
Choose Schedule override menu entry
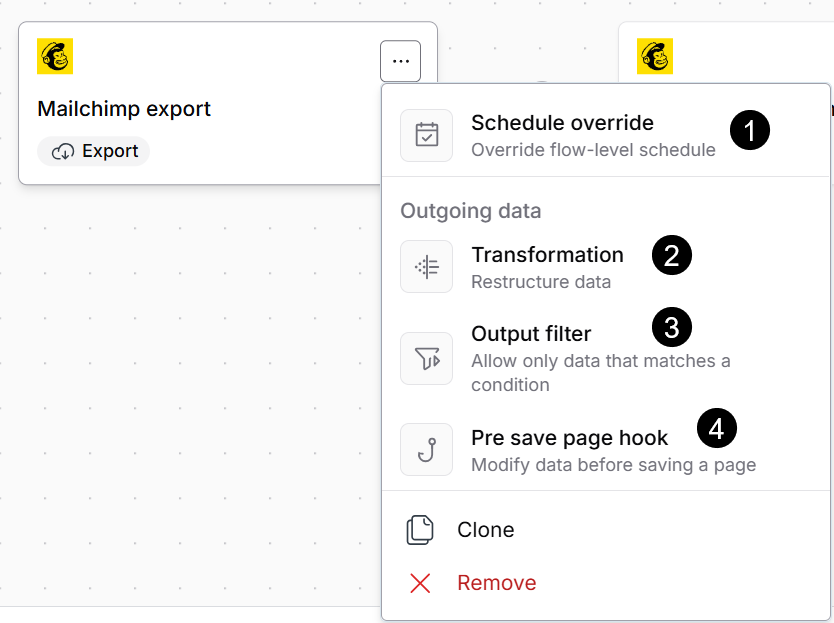606,136
